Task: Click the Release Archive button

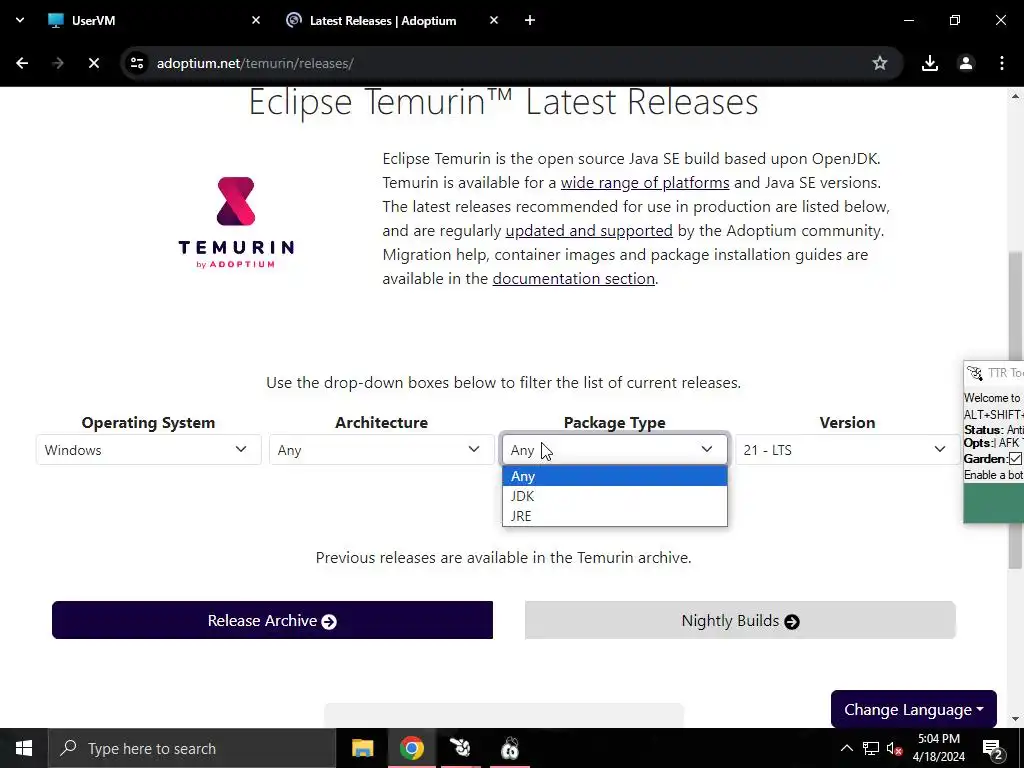Action: pos(272,620)
